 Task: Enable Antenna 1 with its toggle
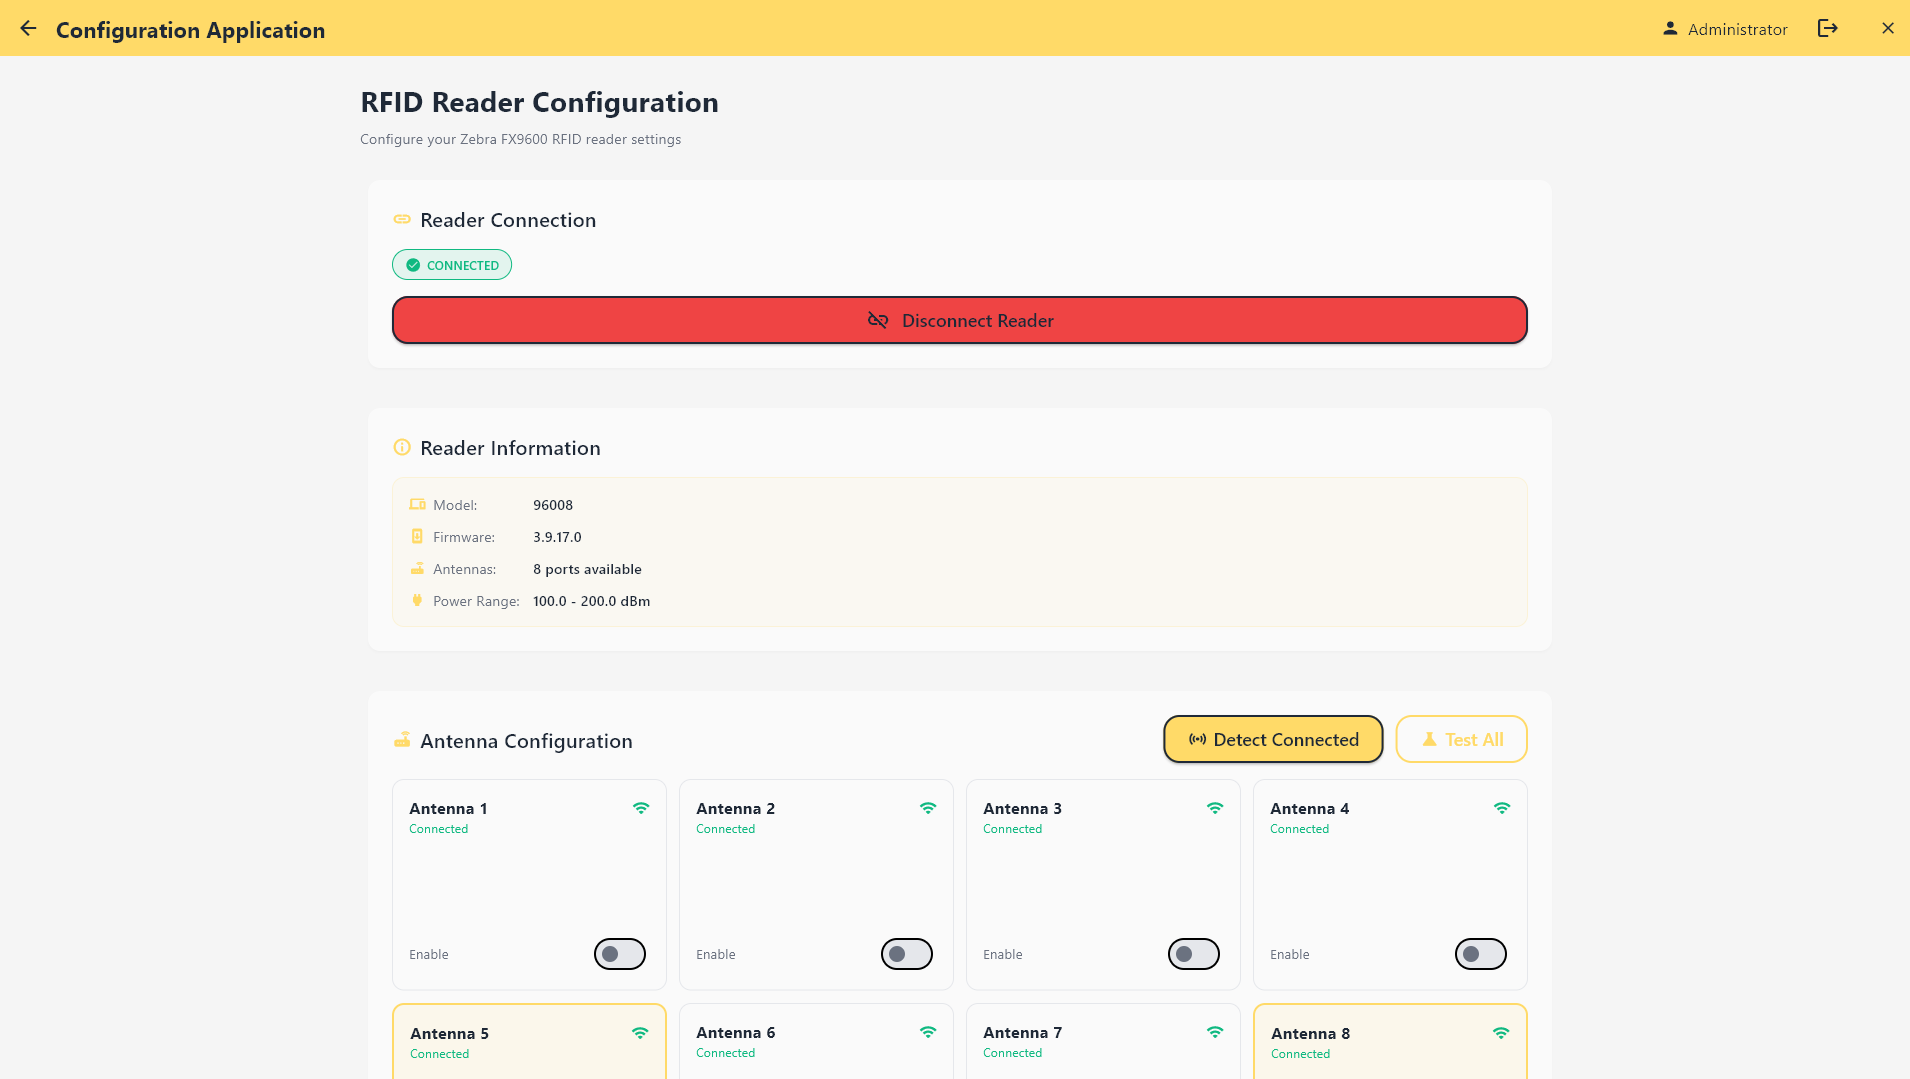619,954
